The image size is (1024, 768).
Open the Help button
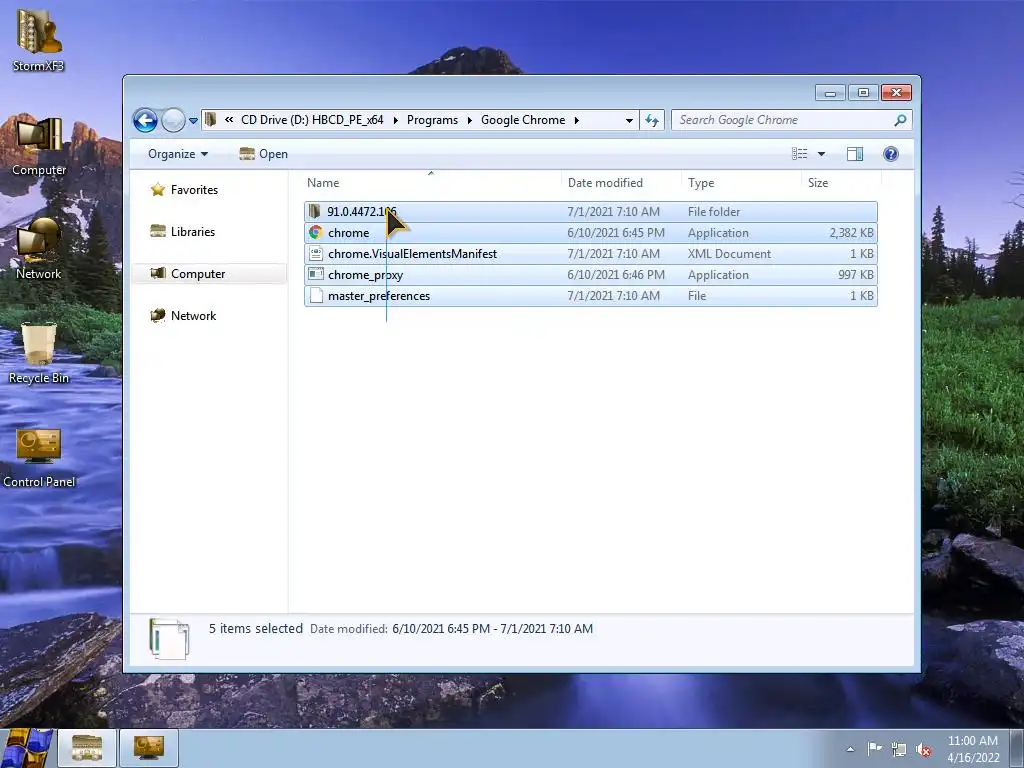(891, 154)
